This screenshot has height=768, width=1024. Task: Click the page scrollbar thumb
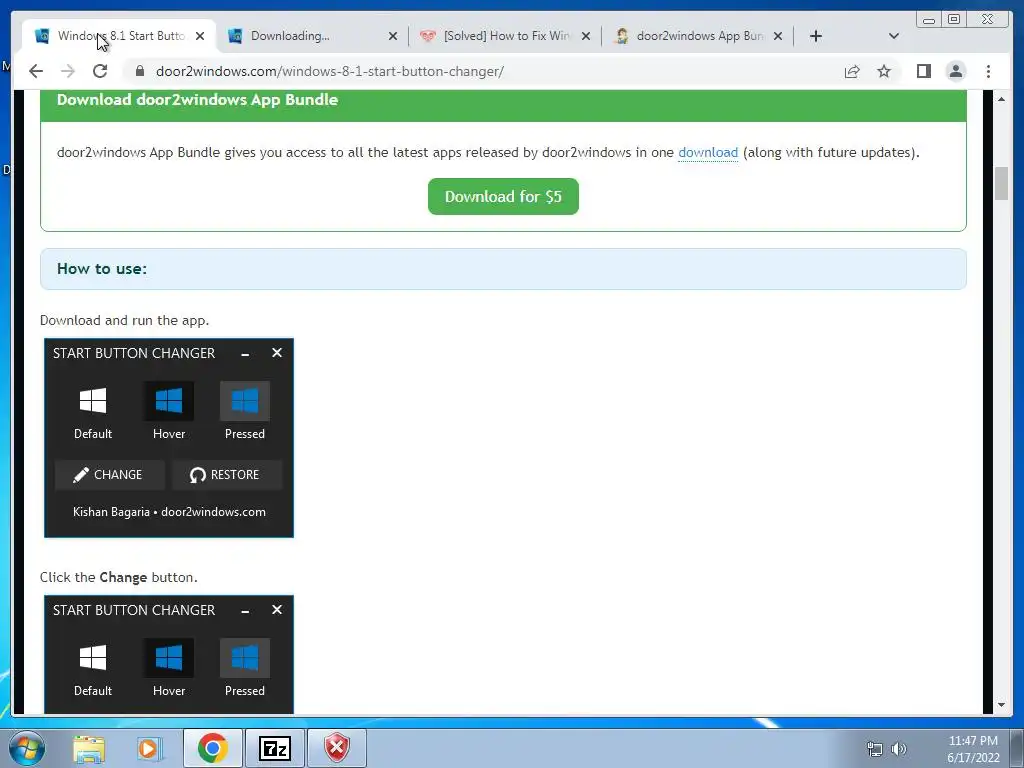click(x=1001, y=184)
